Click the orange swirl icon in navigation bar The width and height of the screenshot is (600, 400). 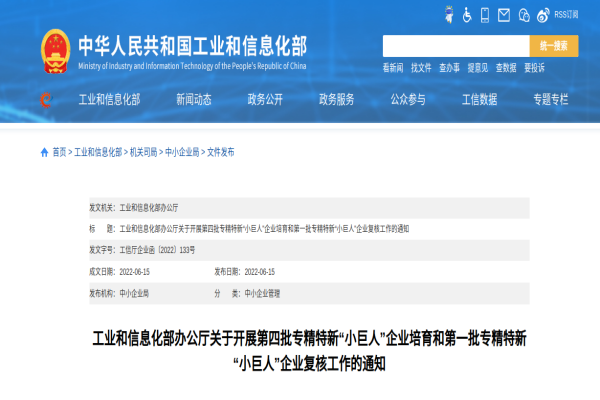pyautogui.click(x=46, y=100)
